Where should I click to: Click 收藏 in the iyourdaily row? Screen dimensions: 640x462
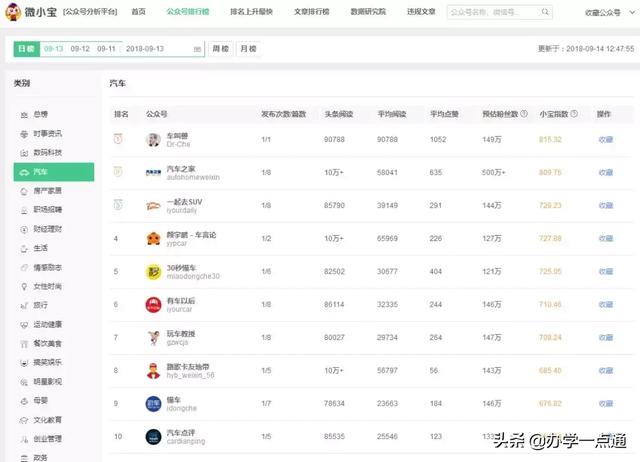(606, 206)
